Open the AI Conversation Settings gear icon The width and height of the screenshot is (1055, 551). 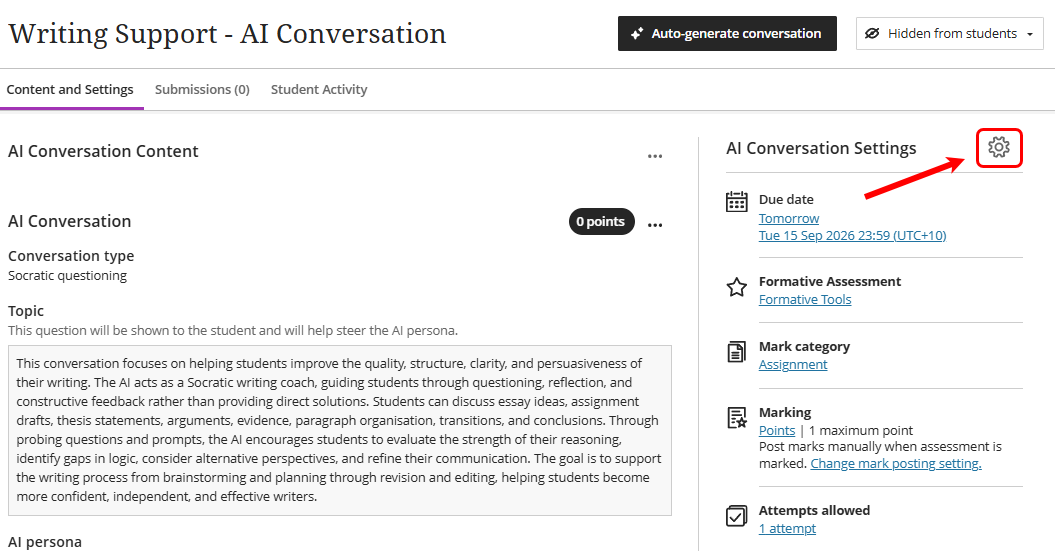(x=998, y=147)
